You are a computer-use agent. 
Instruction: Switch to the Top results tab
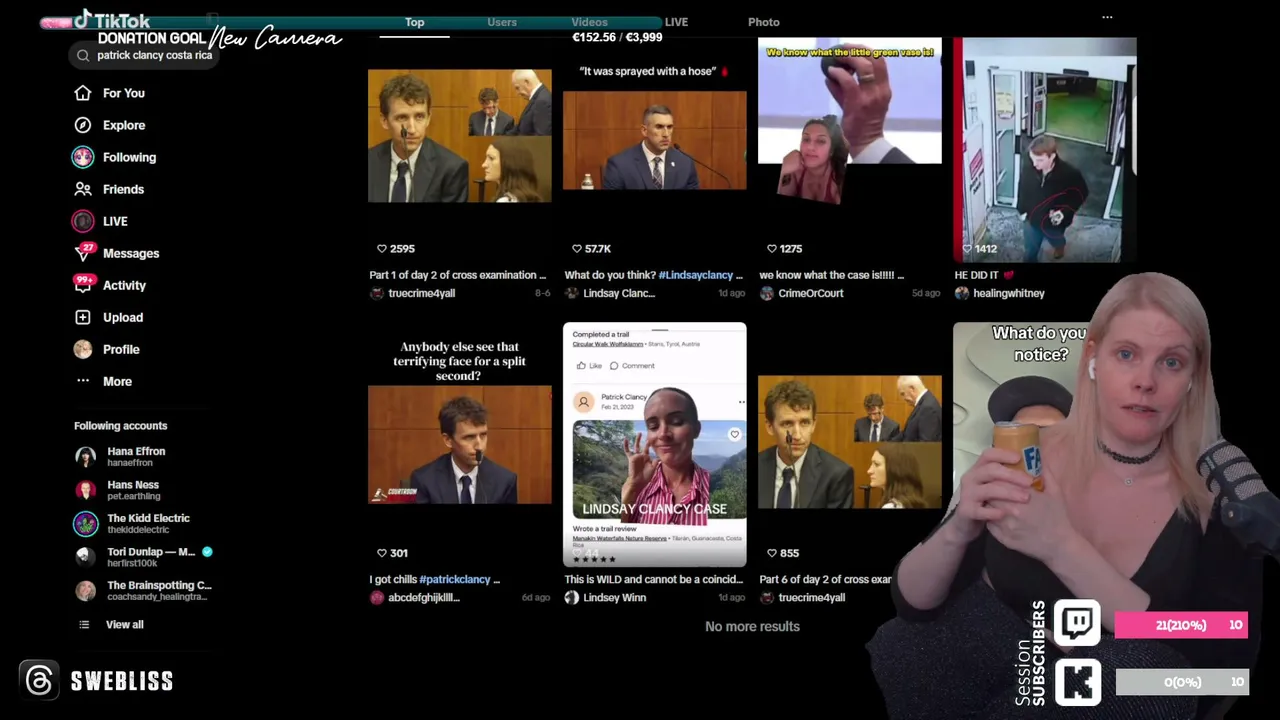415,22
